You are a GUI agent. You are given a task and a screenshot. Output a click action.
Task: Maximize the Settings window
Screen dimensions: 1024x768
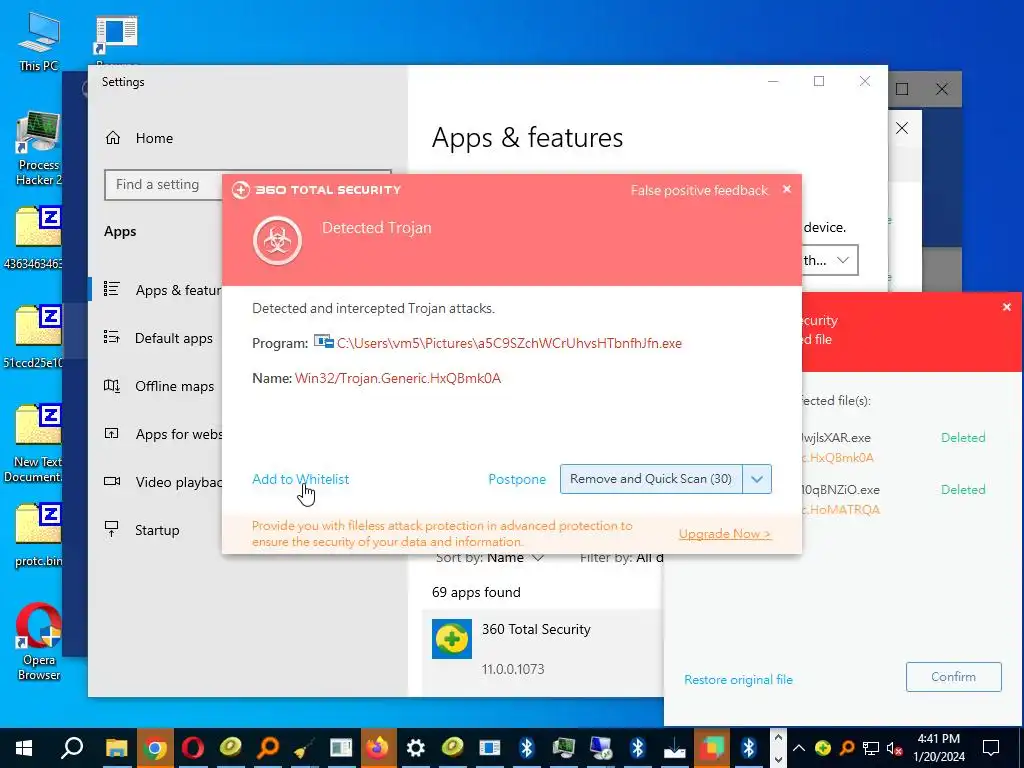pyautogui.click(x=819, y=81)
